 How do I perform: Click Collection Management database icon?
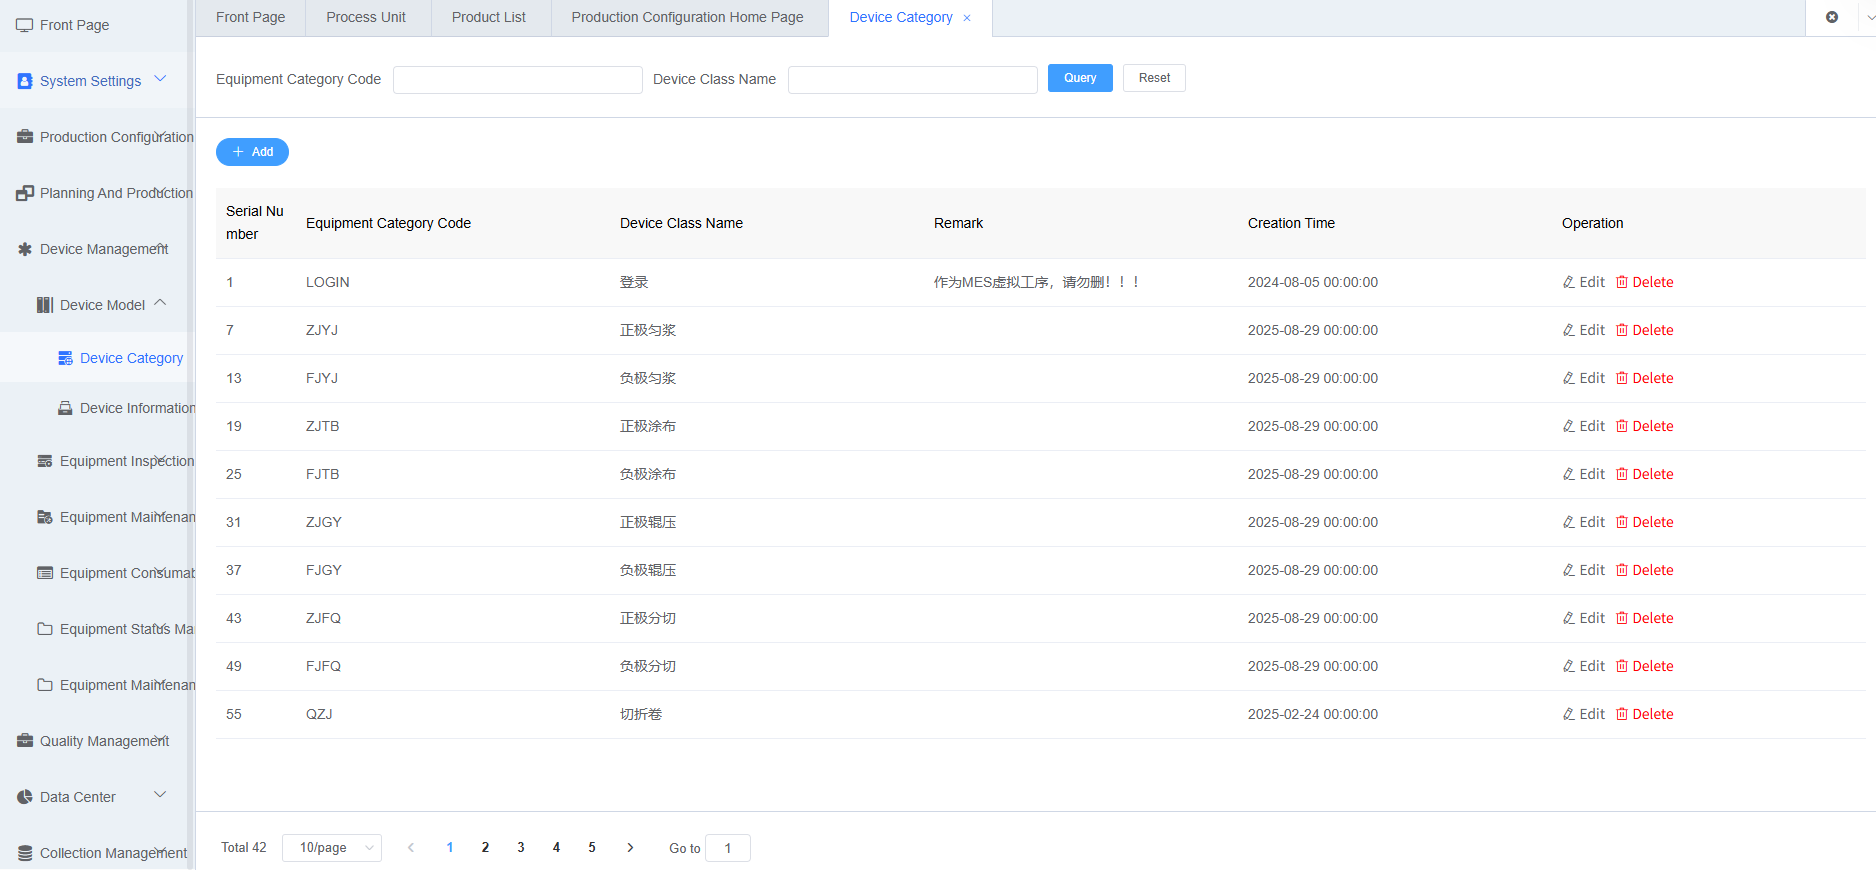(x=25, y=853)
